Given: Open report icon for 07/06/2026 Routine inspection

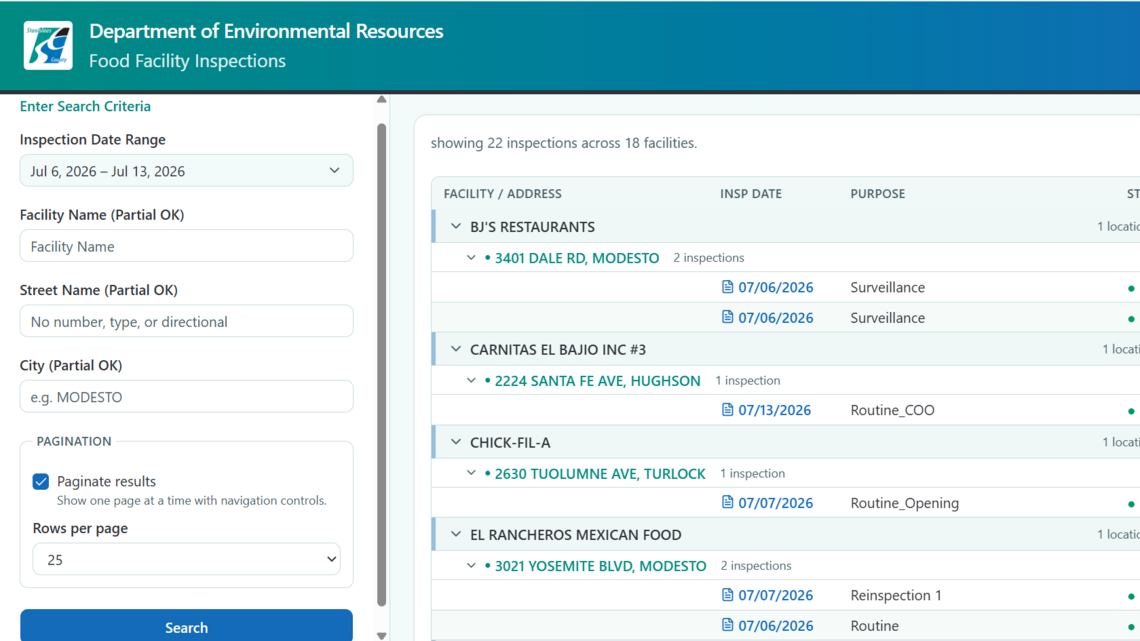Looking at the screenshot, I should pyautogui.click(x=727, y=625).
